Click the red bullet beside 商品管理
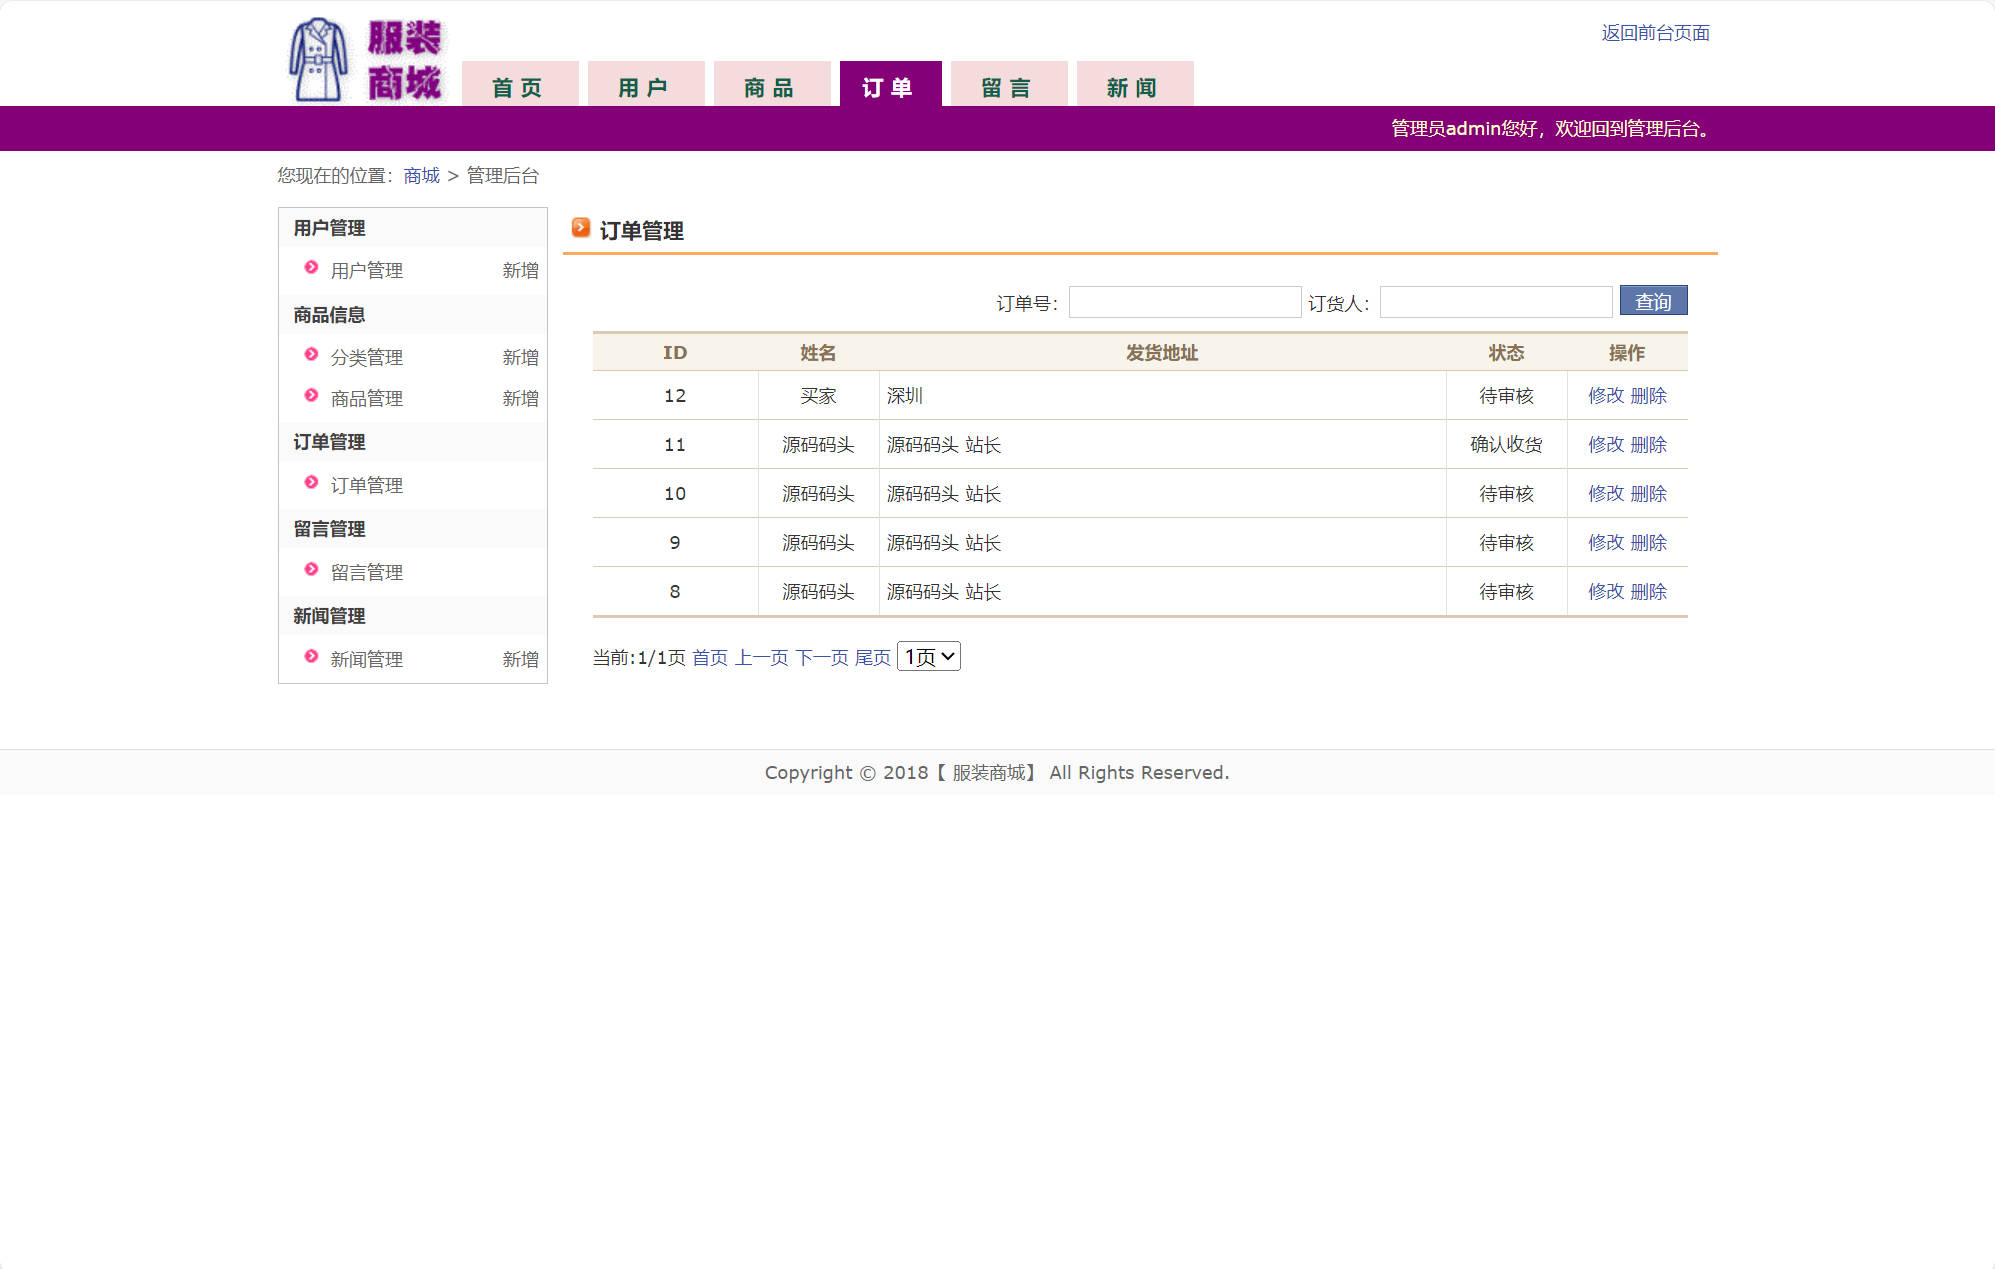The height and width of the screenshot is (1269, 1995). pyautogui.click(x=311, y=396)
